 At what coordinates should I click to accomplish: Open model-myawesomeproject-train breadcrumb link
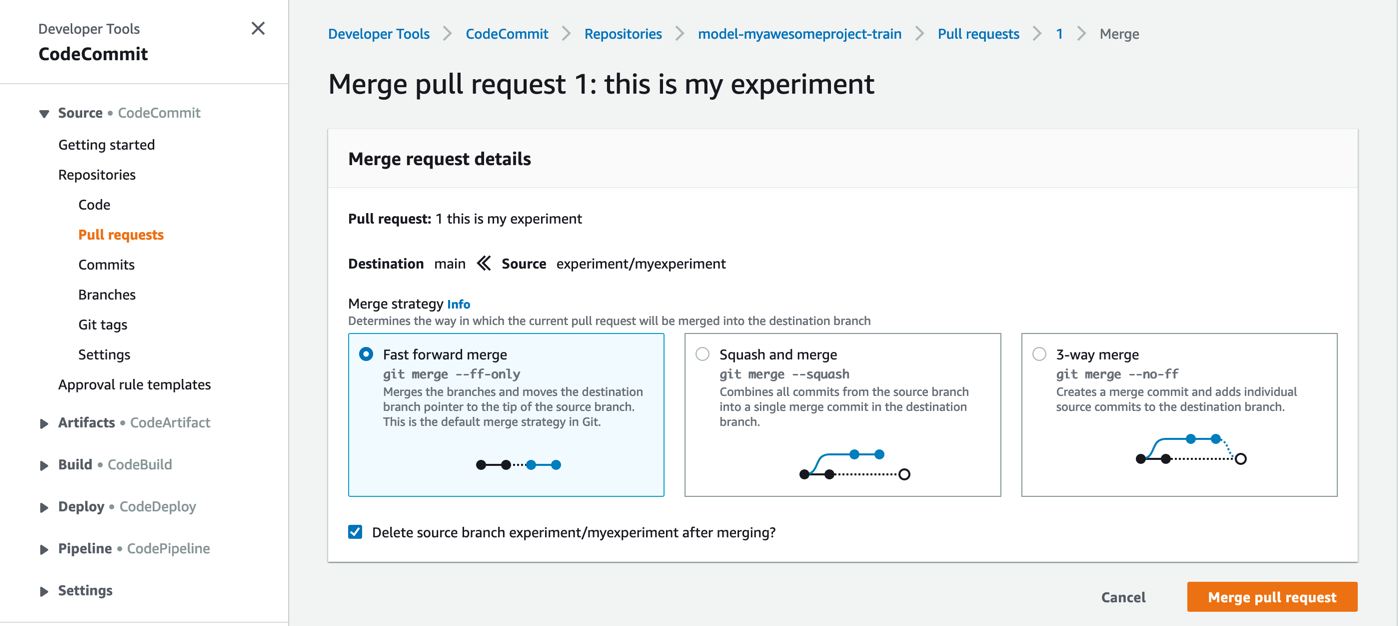click(x=800, y=33)
